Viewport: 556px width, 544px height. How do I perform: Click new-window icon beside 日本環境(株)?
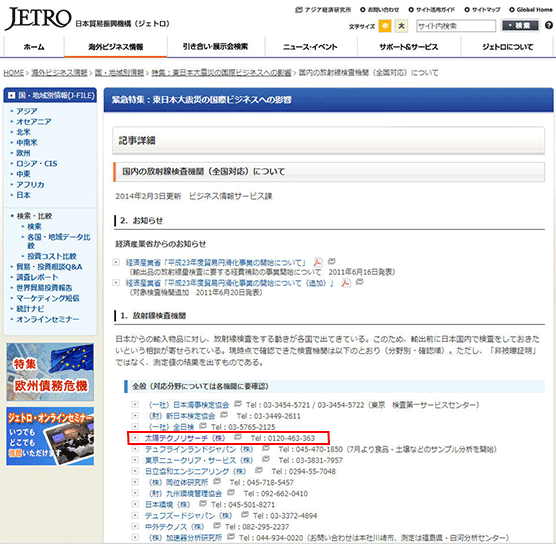point(203,504)
